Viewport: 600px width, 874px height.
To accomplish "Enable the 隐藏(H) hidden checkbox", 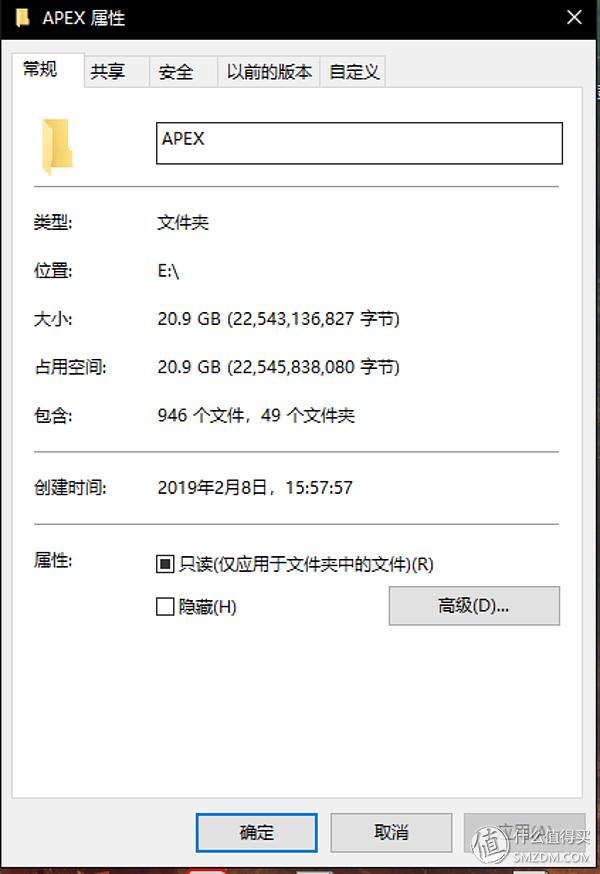I will [x=165, y=606].
